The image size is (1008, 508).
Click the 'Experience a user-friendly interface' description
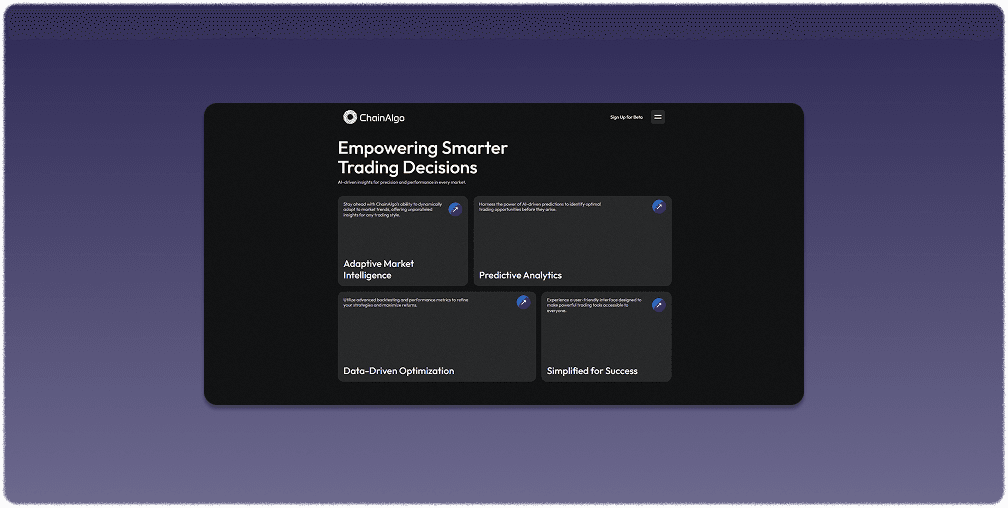[x=594, y=305]
